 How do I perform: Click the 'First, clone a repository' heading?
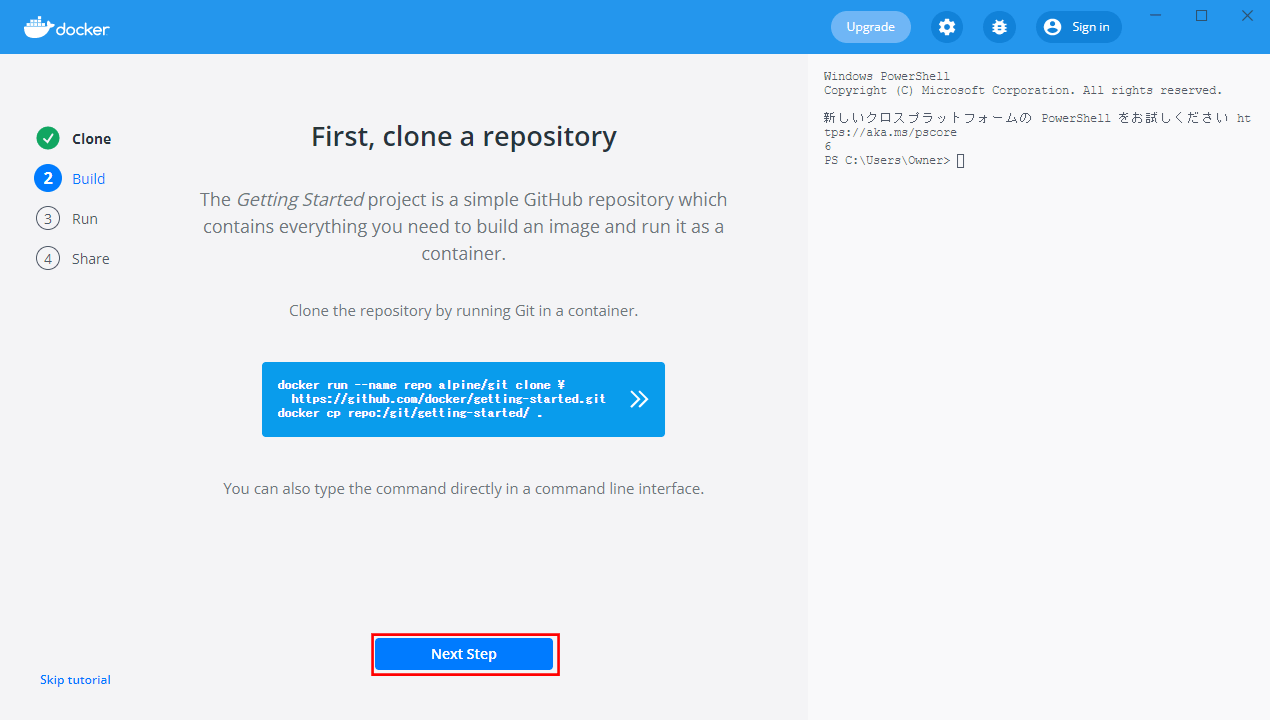tap(464, 136)
